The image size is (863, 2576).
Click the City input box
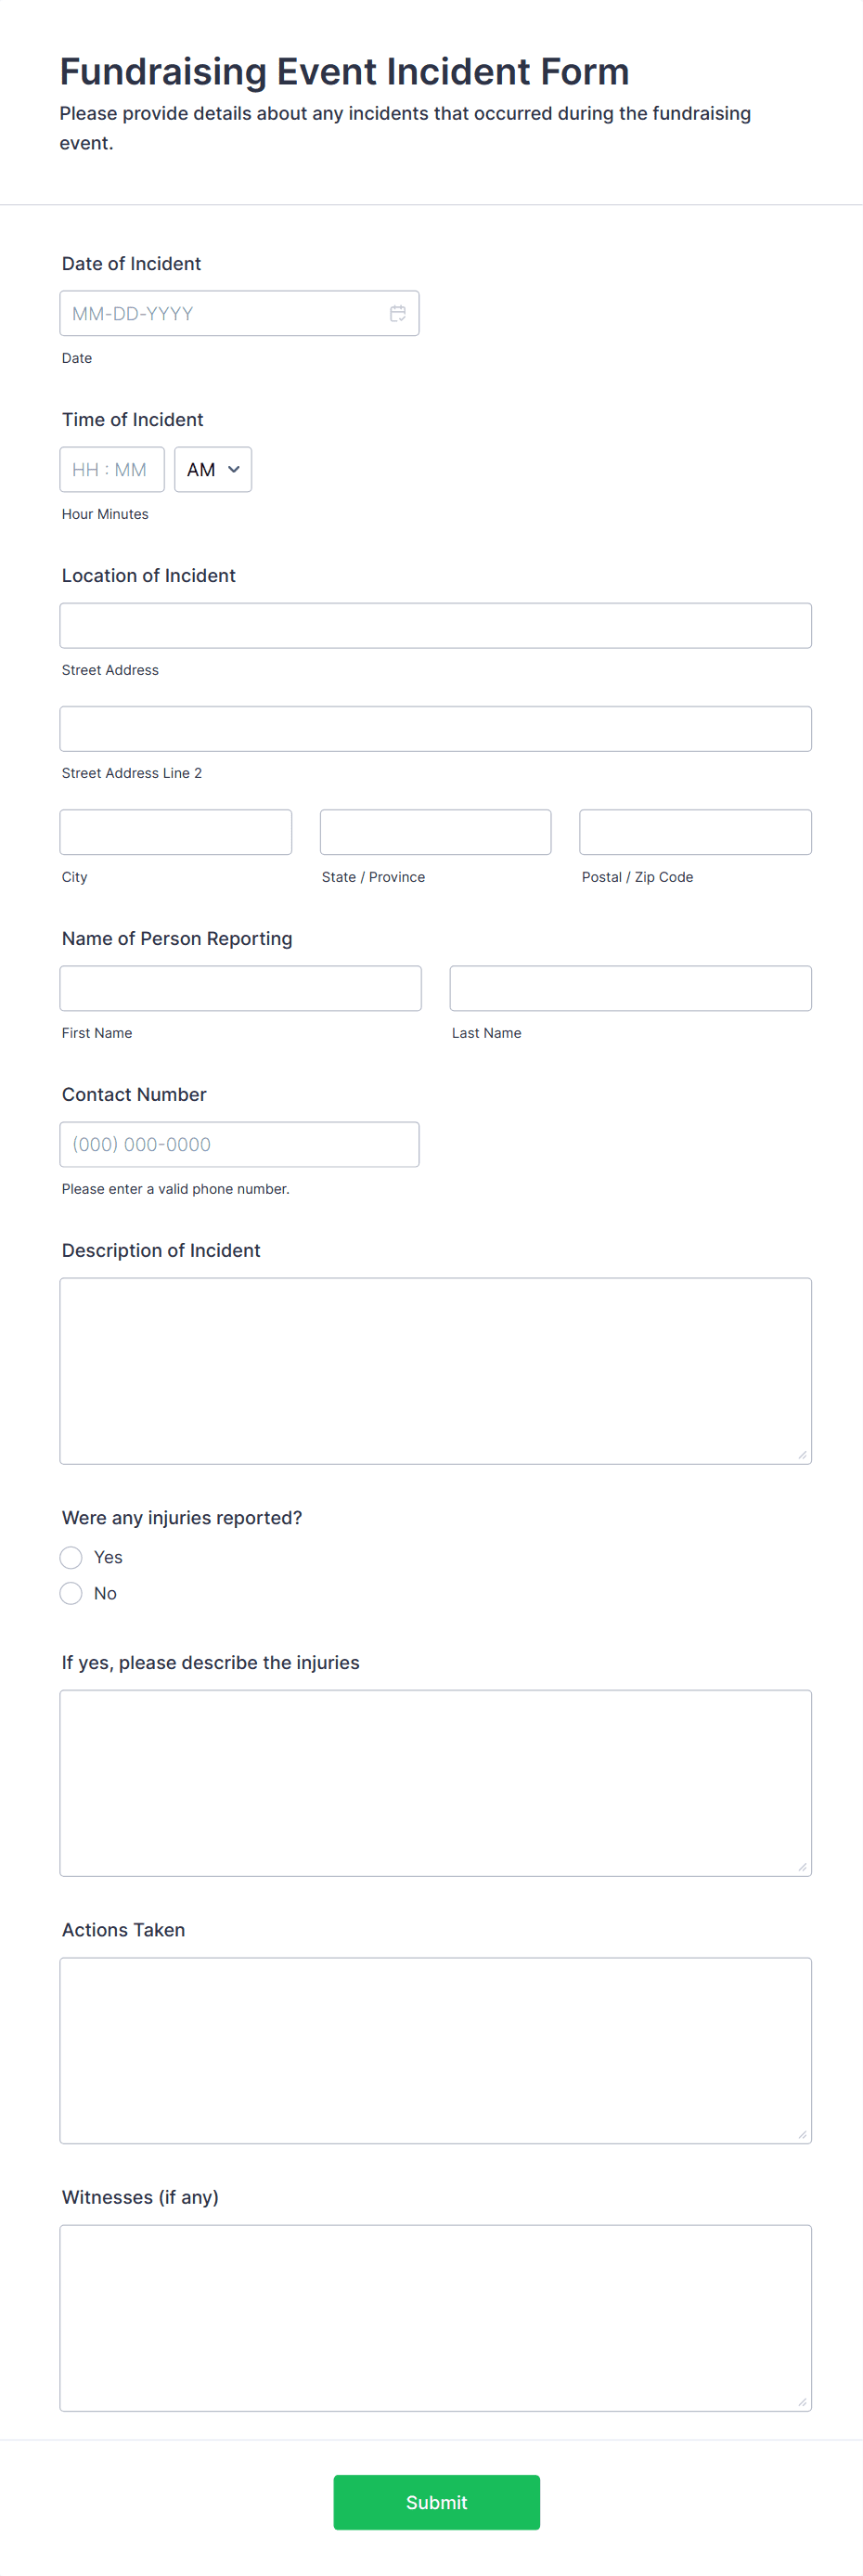coord(175,831)
